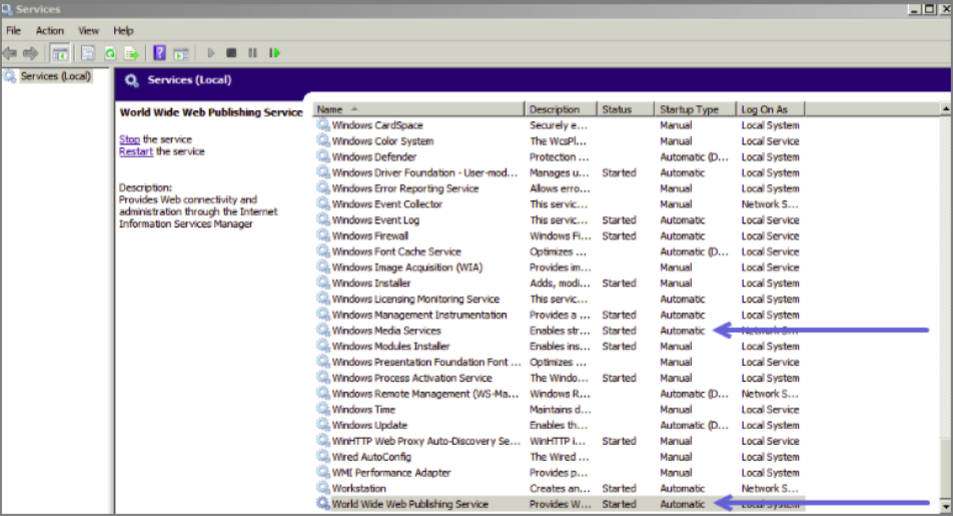This screenshot has height=516, width=953.
Task: Click gear icon of Windows CardSpace row
Action: (x=323, y=125)
